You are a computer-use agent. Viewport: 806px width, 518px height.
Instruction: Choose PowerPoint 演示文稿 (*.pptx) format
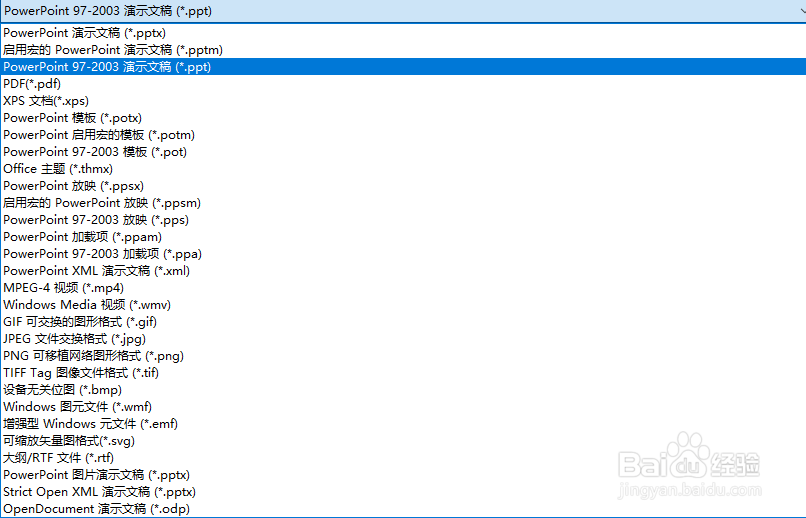[403, 33]
